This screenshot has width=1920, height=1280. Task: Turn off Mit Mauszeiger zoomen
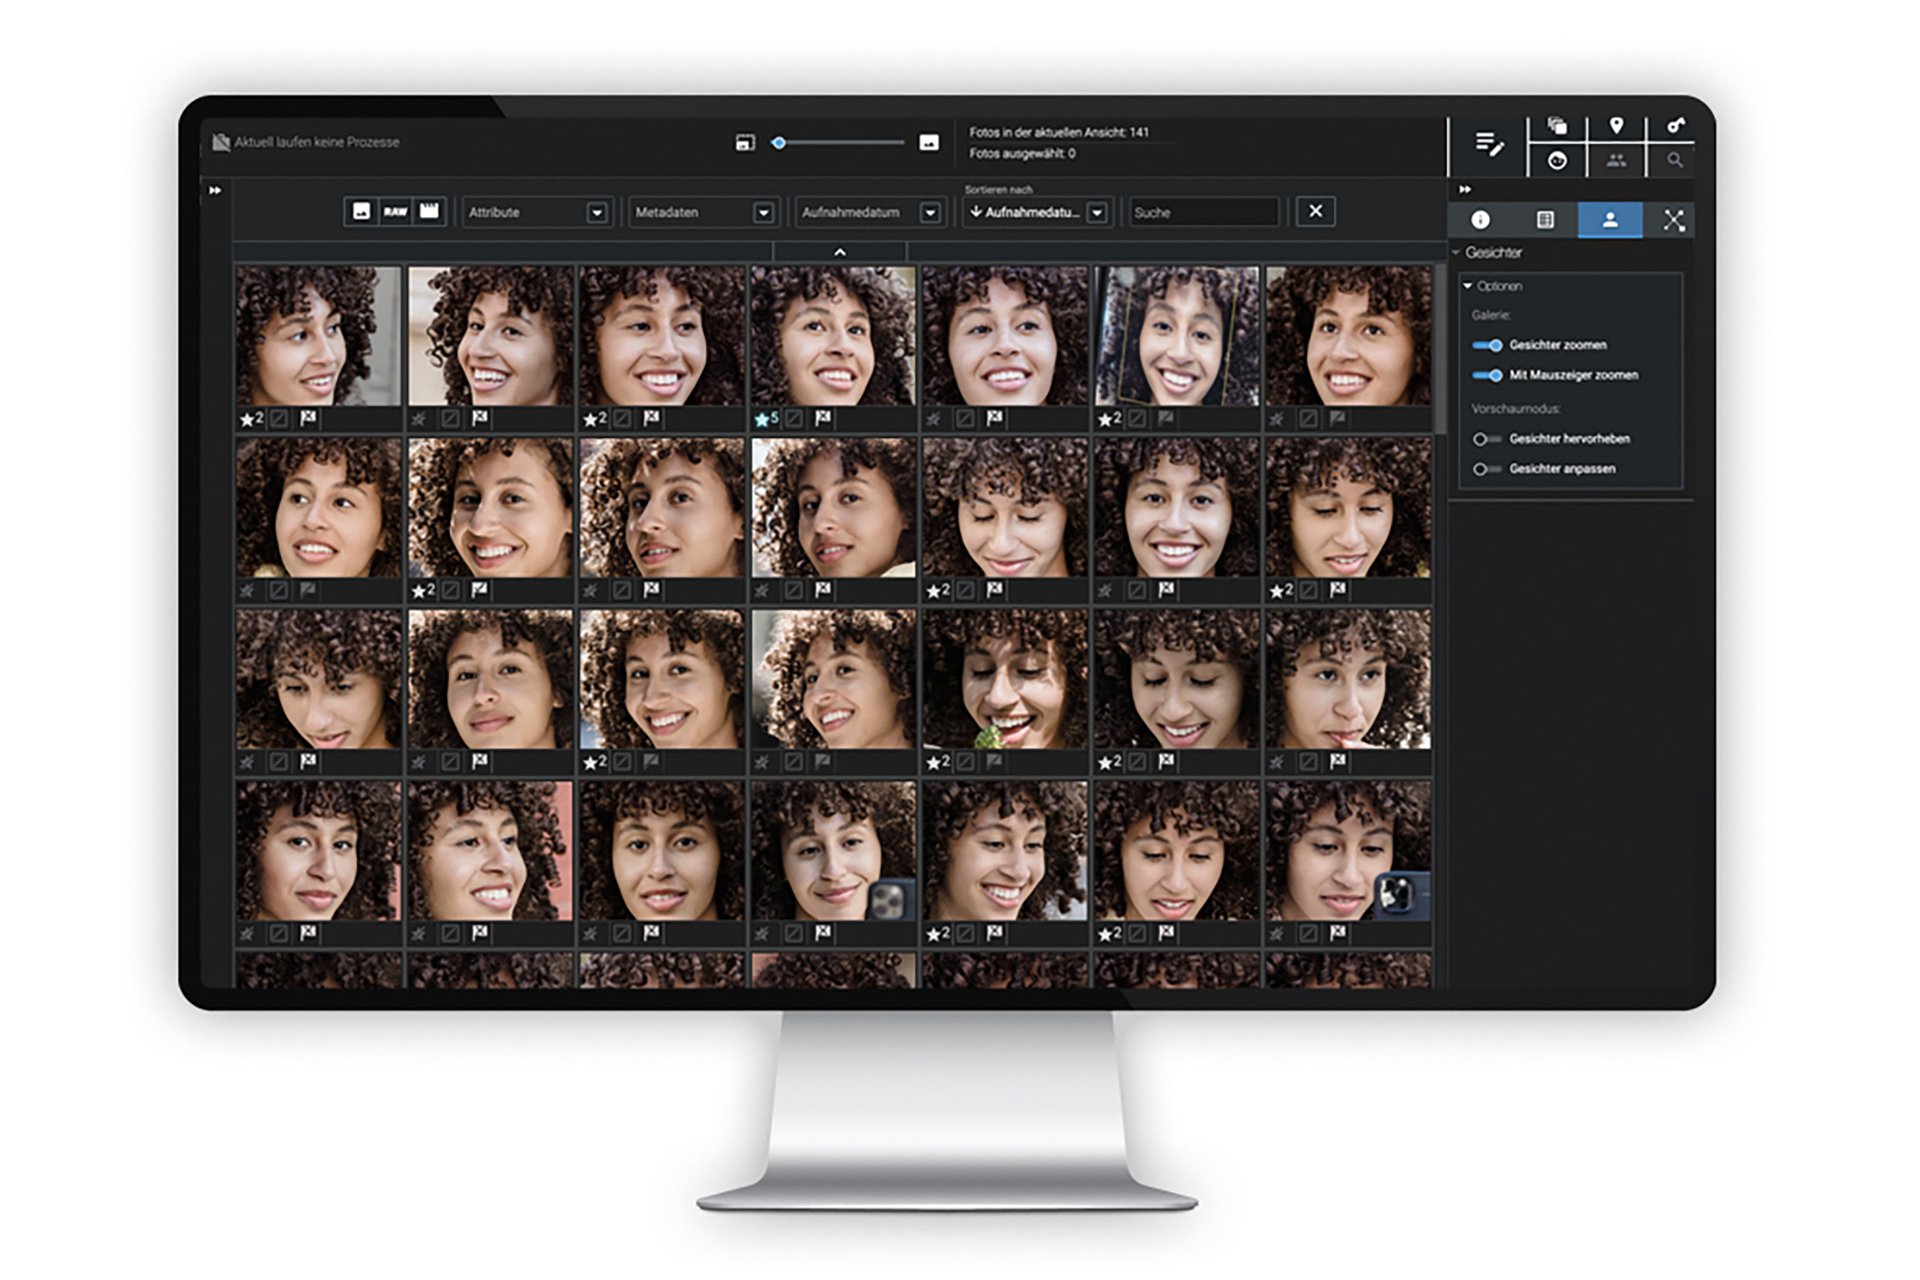coord(1487,375)
